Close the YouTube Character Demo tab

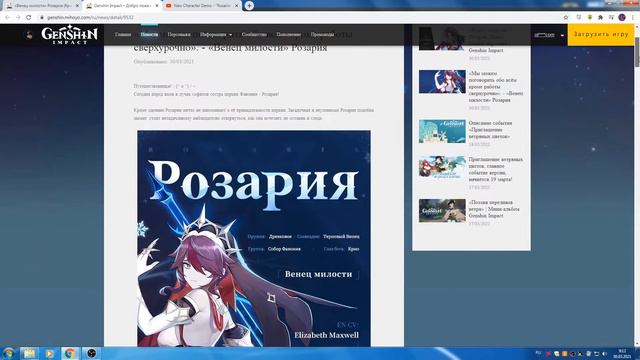tap(236, 6)
